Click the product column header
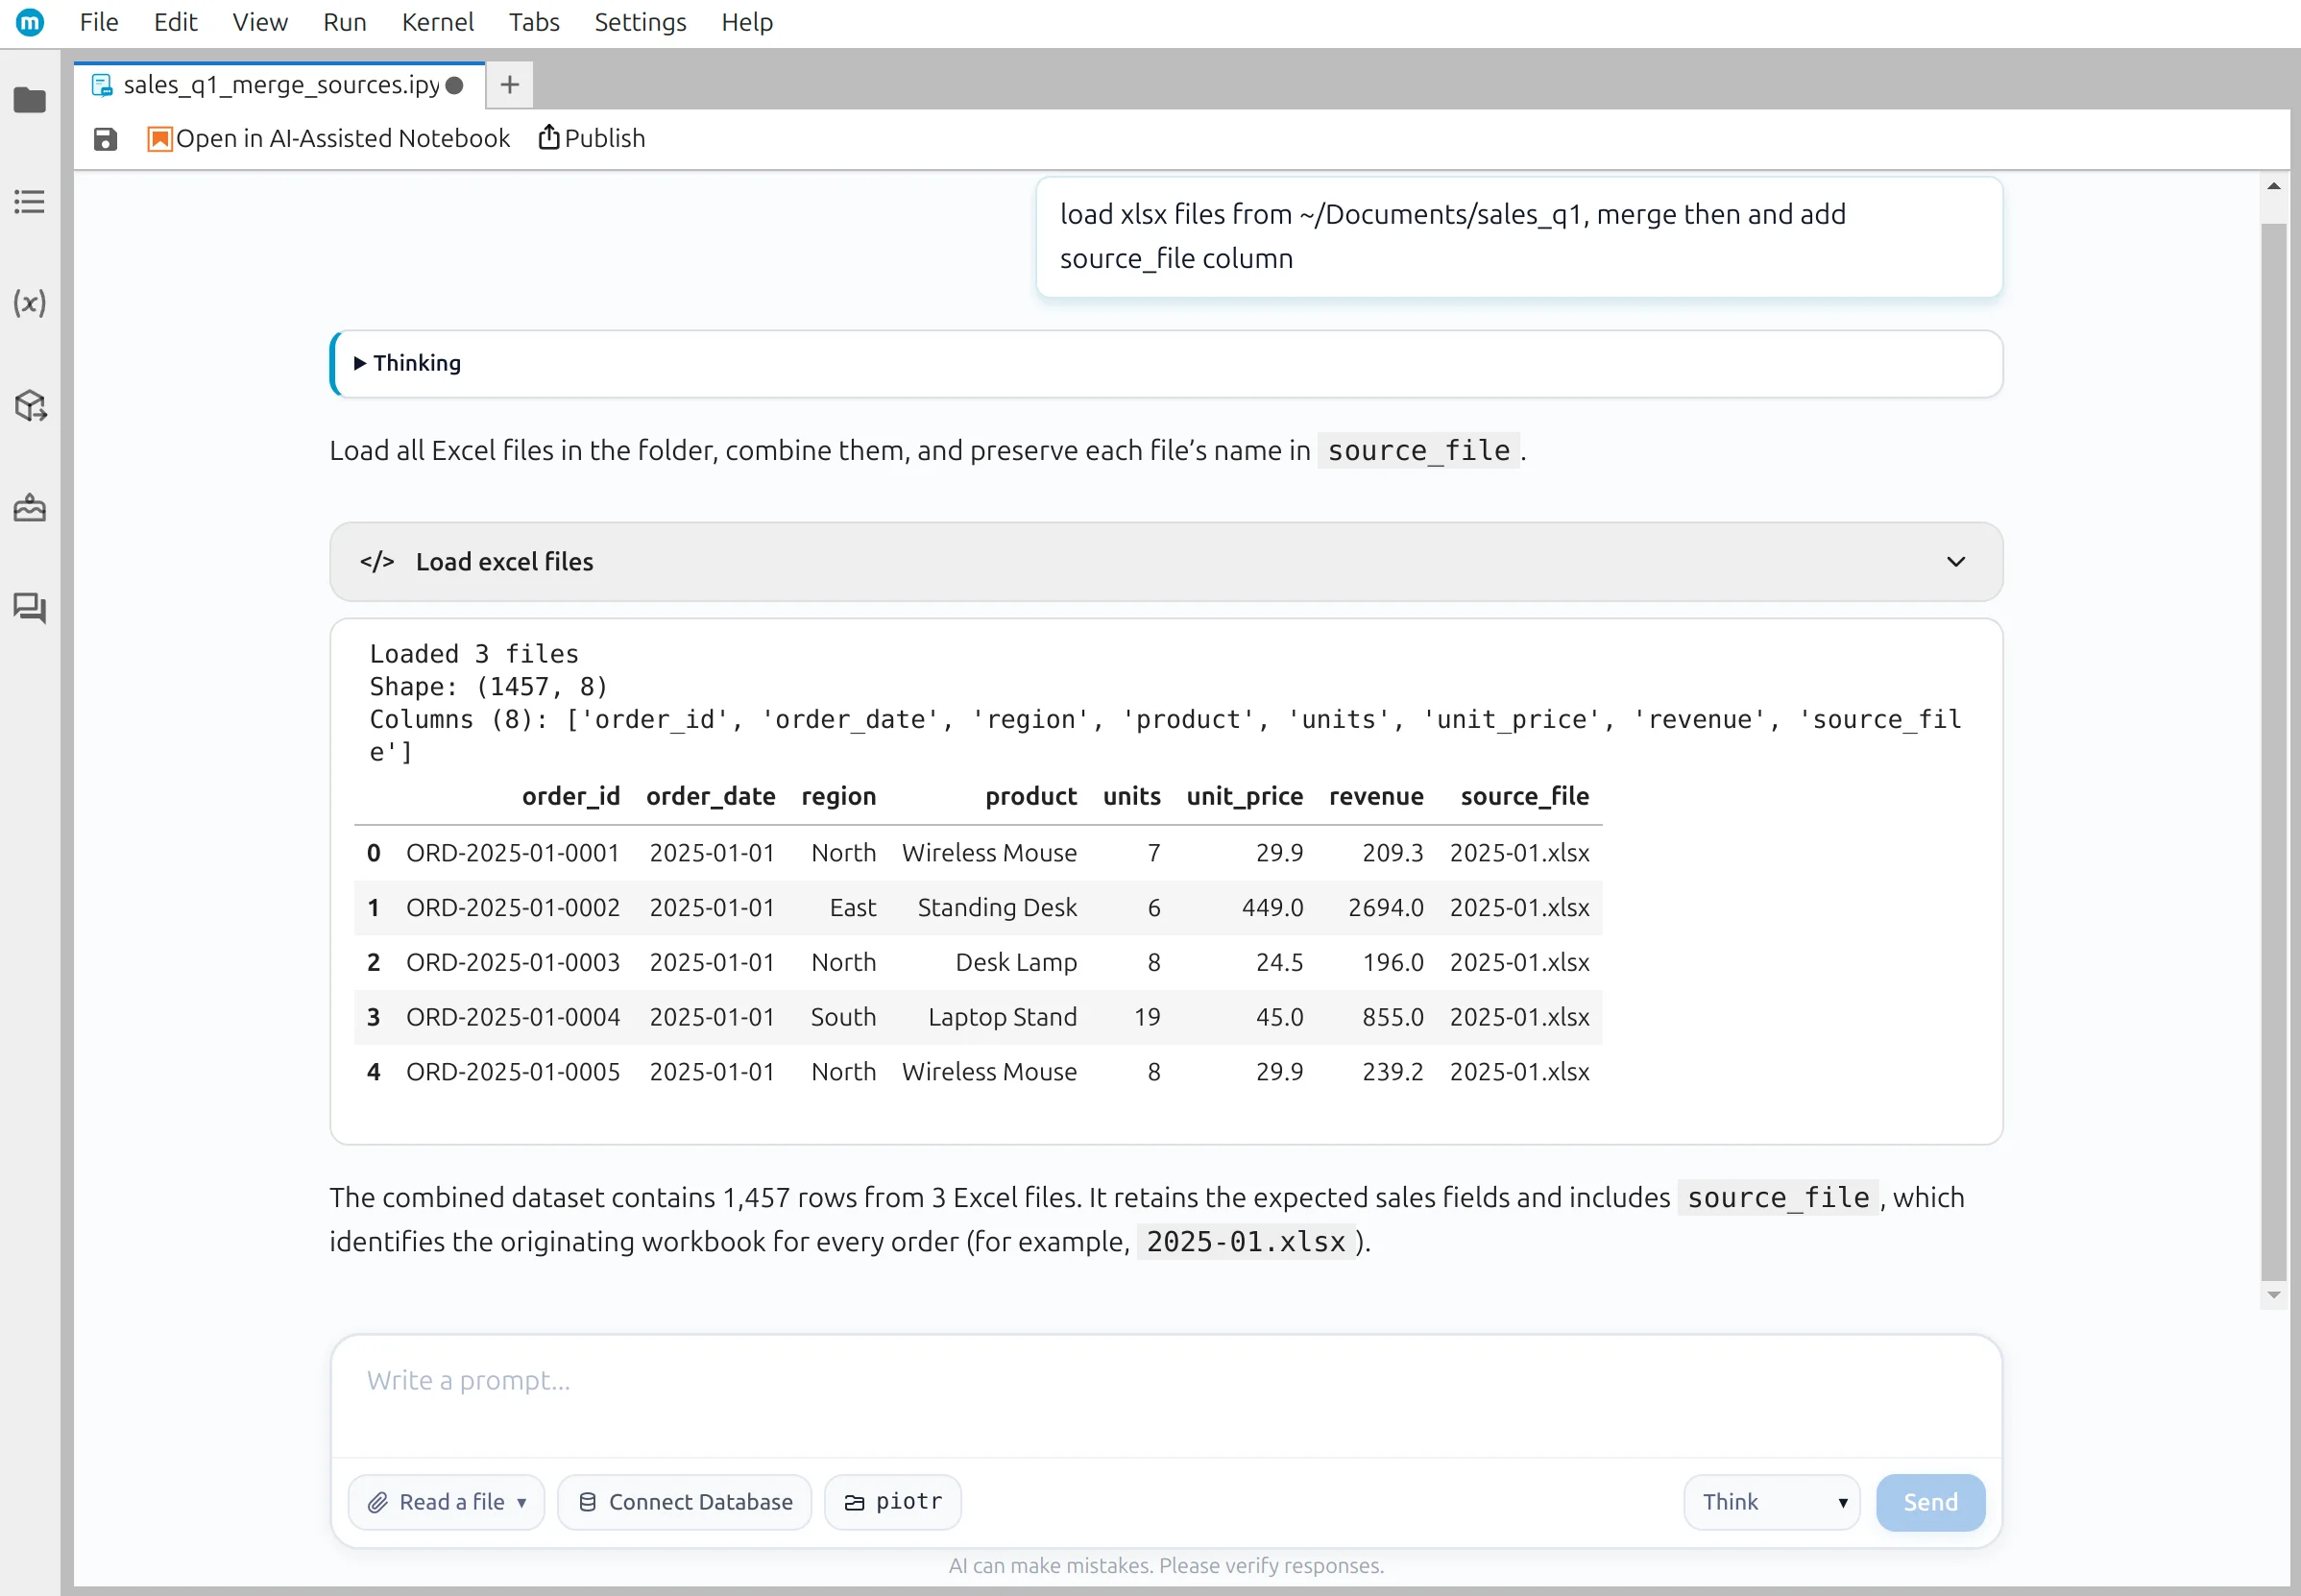The height and width of the screenshot is (1596, 2301). (1031, 797)
